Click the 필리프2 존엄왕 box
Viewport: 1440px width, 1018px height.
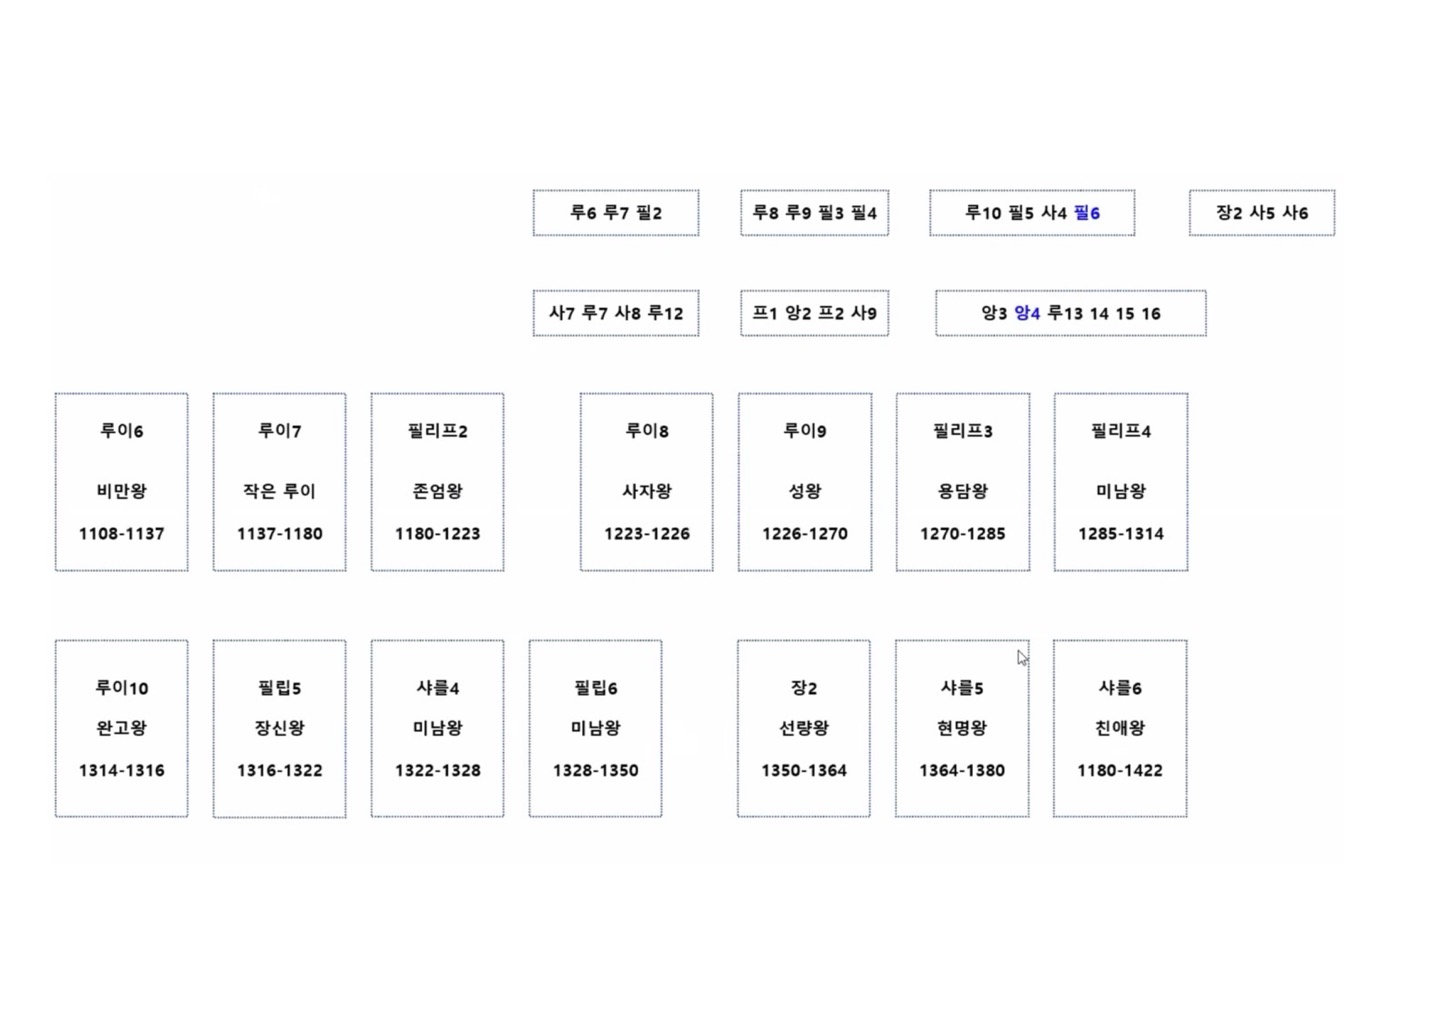pyautogui.click(x=437, y=482)
